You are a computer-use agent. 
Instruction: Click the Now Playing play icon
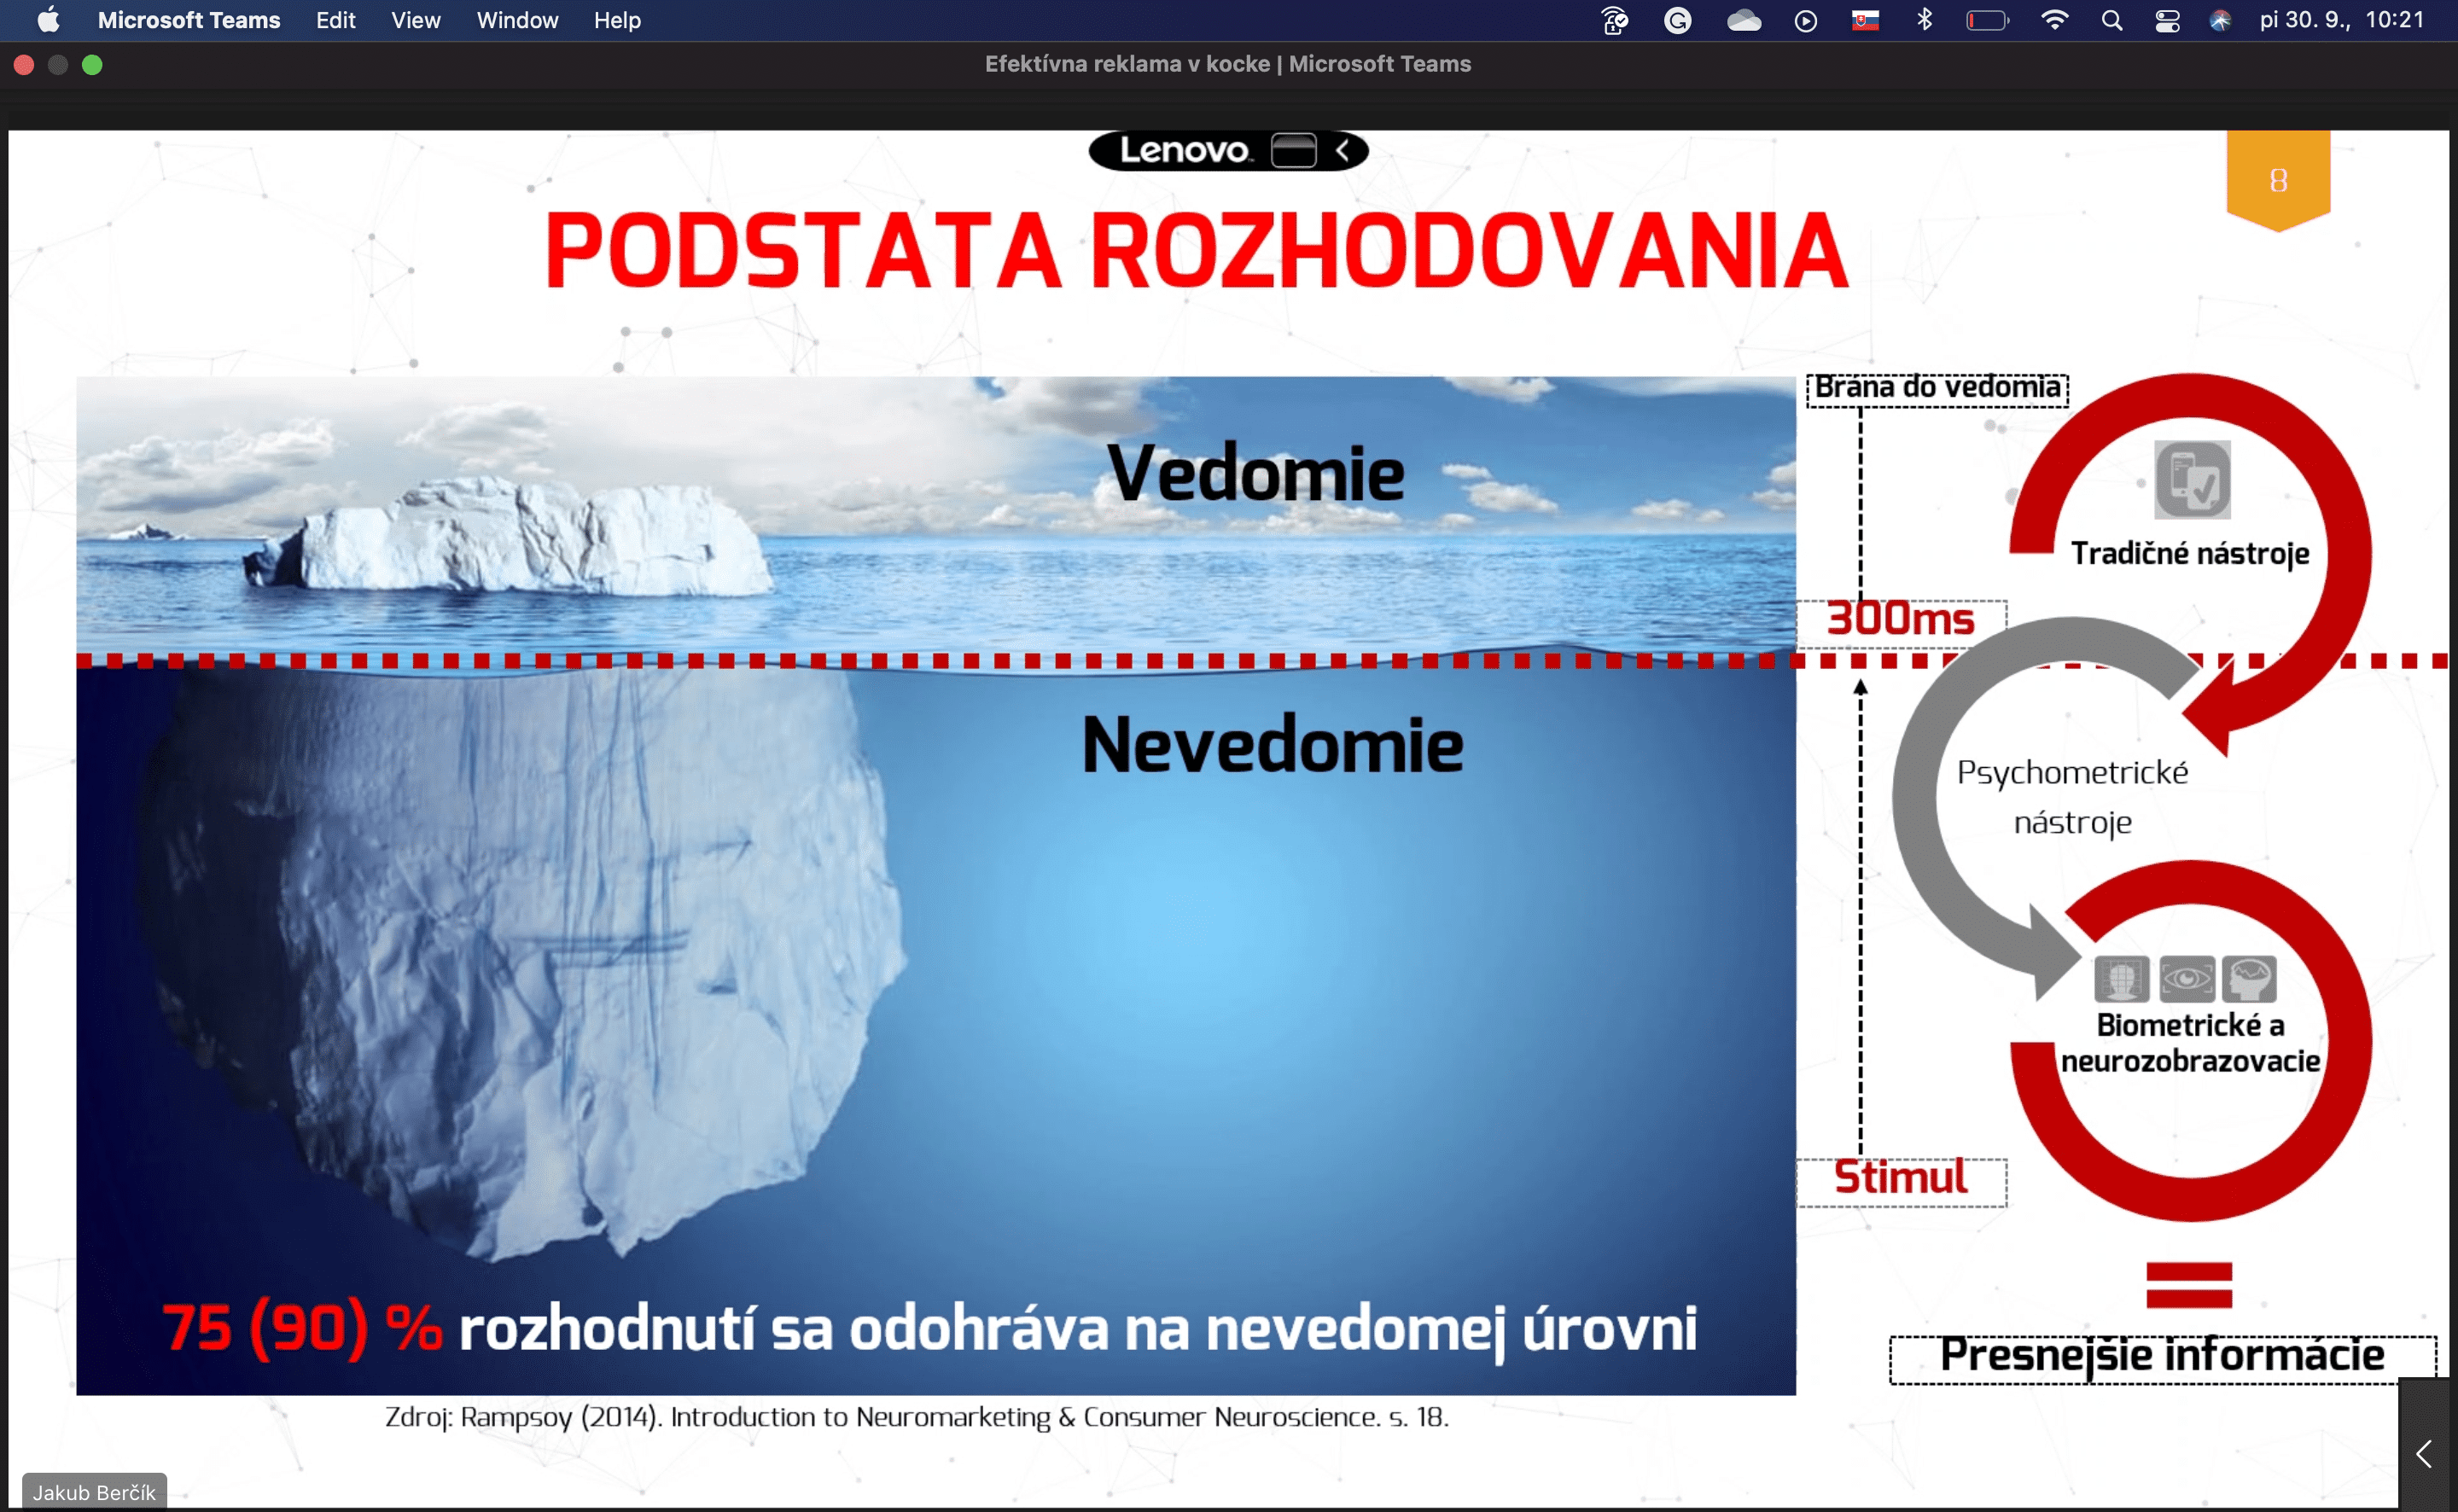[1805, 20]
